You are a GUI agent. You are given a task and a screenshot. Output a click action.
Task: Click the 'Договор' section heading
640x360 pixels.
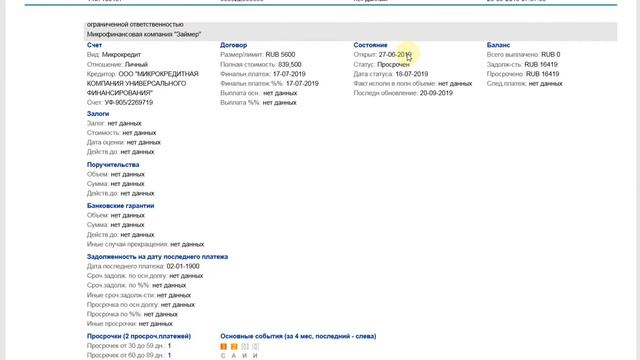pyautogui.click(x=233, y=45)
